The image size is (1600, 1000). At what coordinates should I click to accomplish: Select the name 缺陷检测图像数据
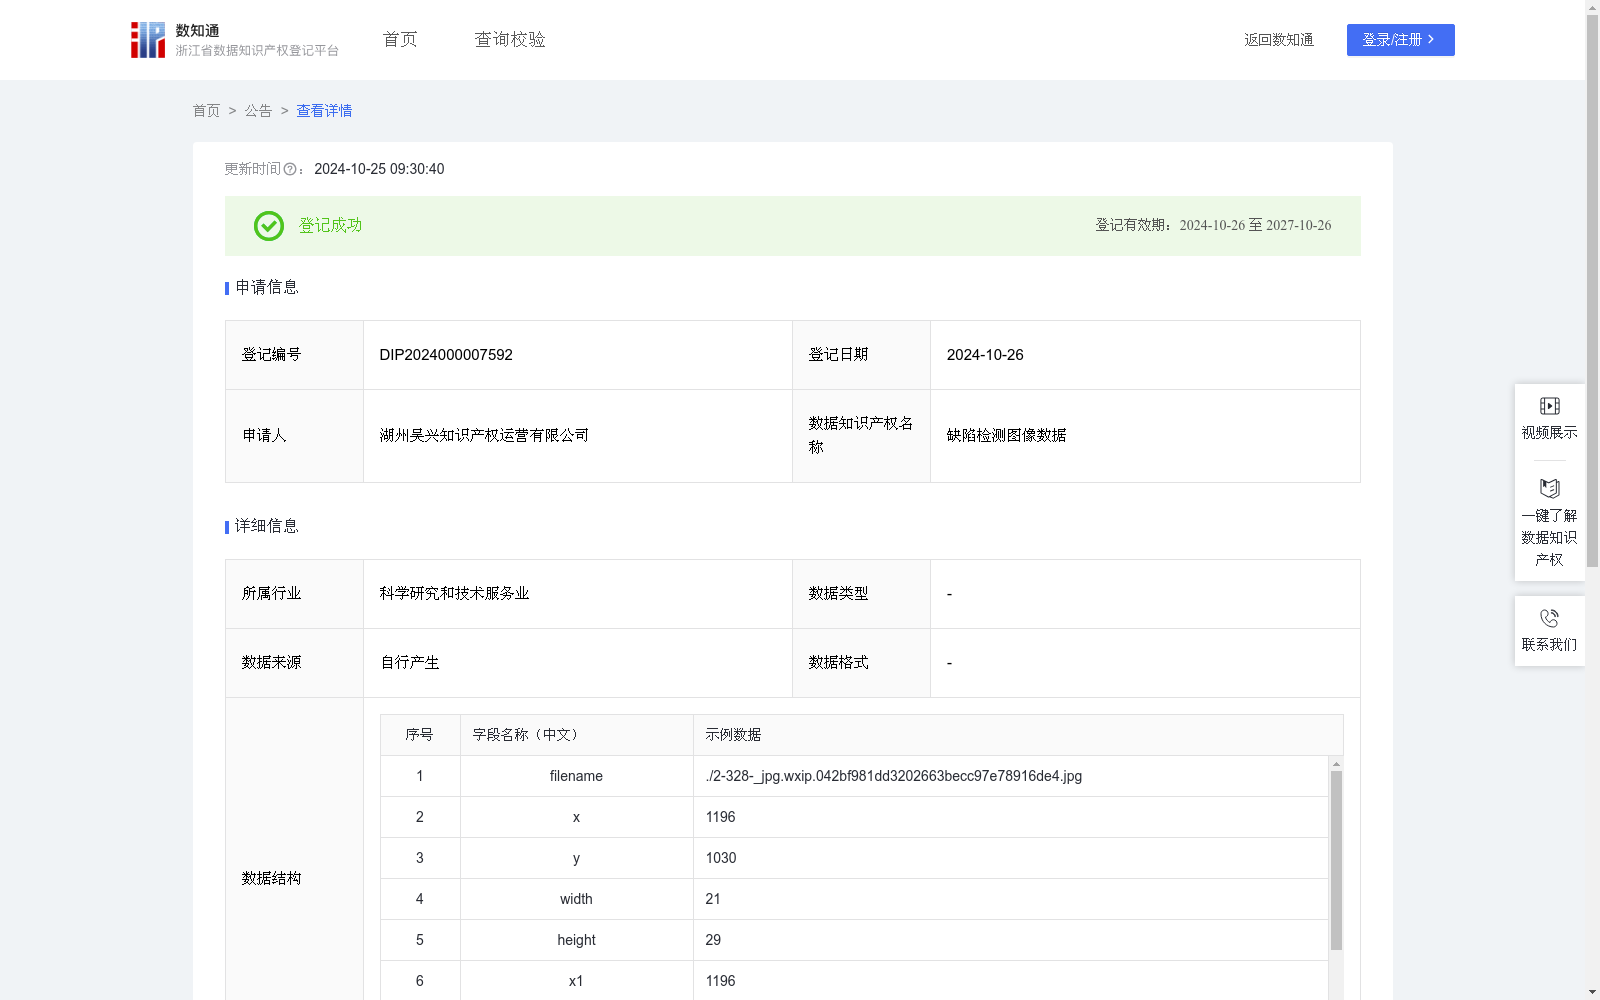pos(1006,436)
